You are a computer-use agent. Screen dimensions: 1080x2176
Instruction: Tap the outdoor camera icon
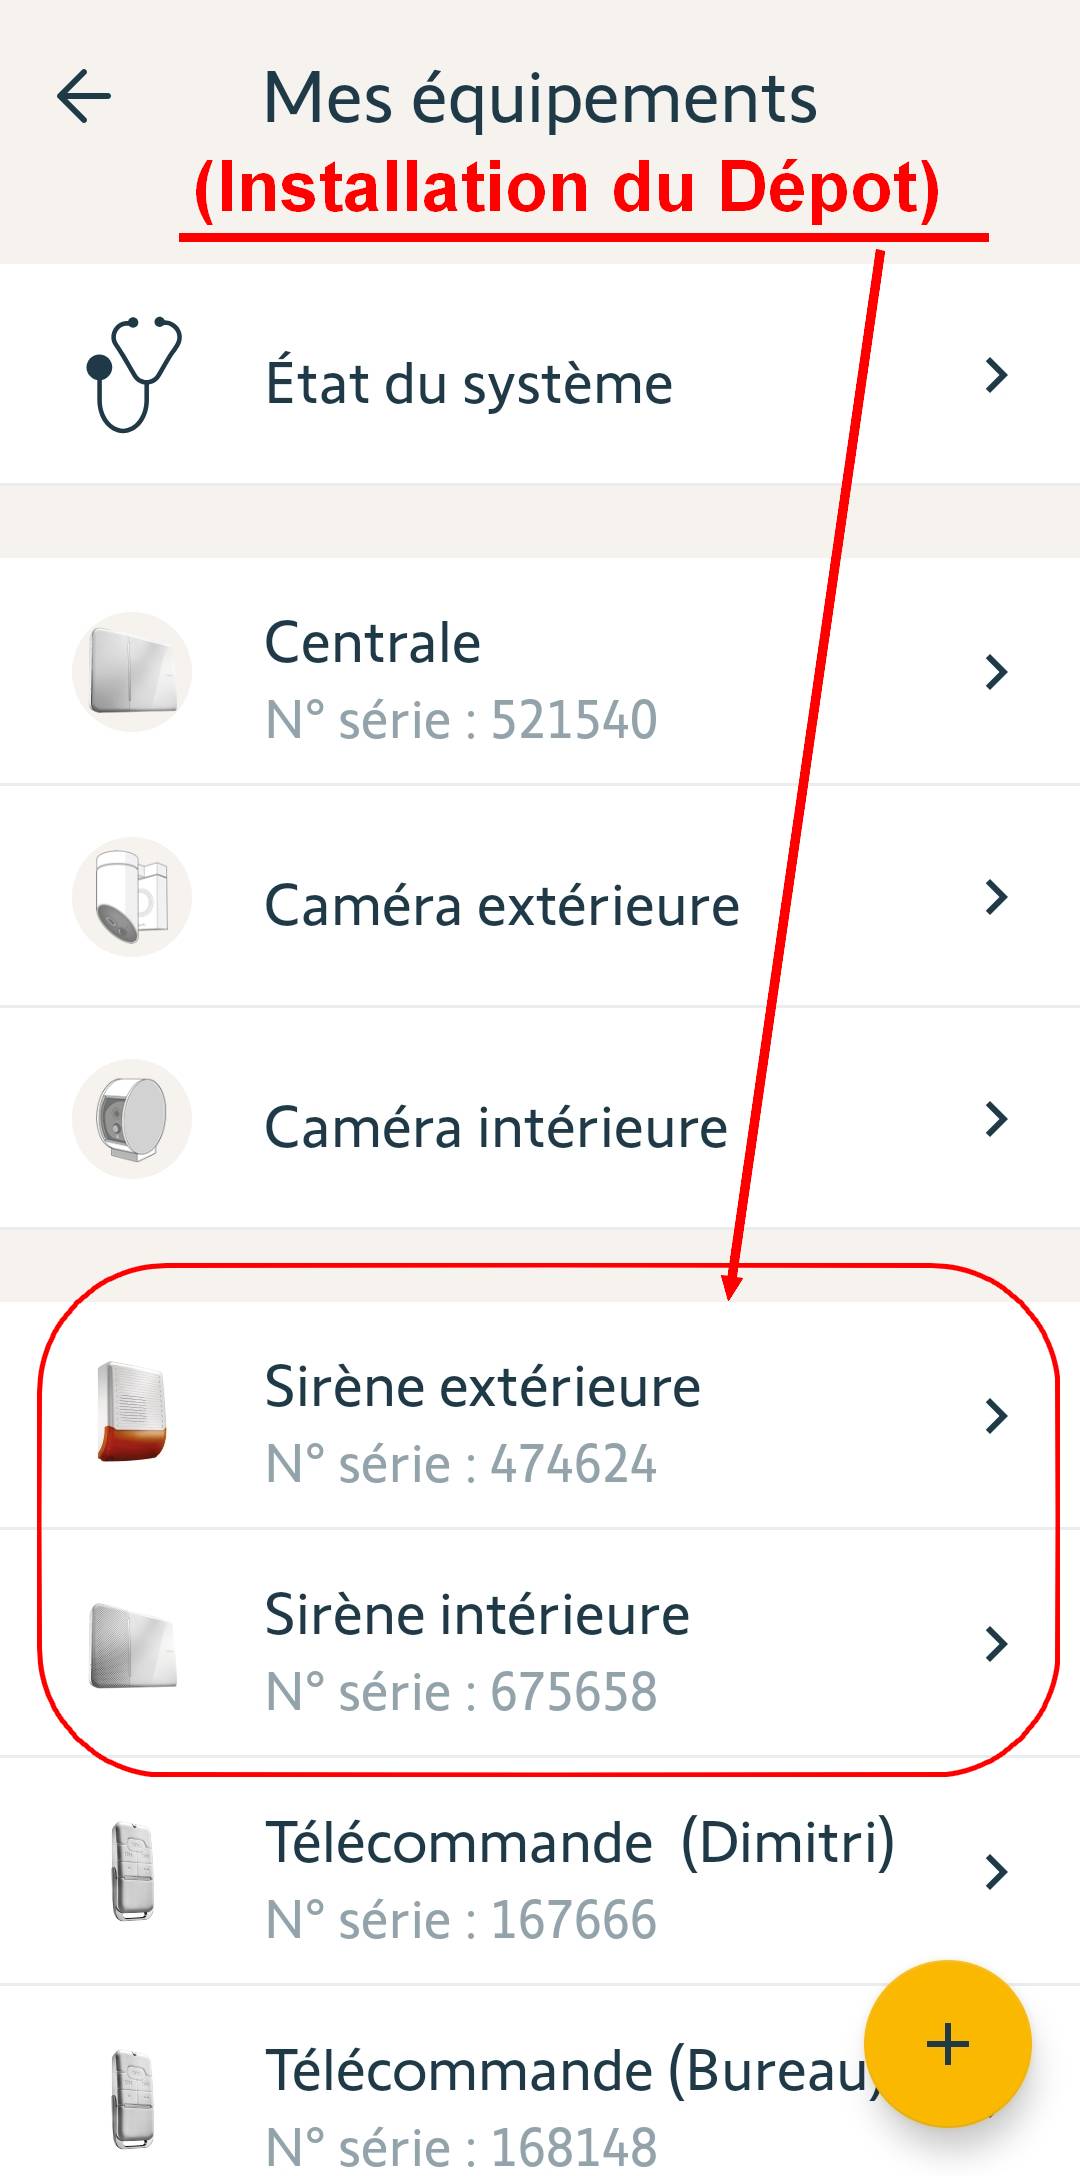coord(132,897)
